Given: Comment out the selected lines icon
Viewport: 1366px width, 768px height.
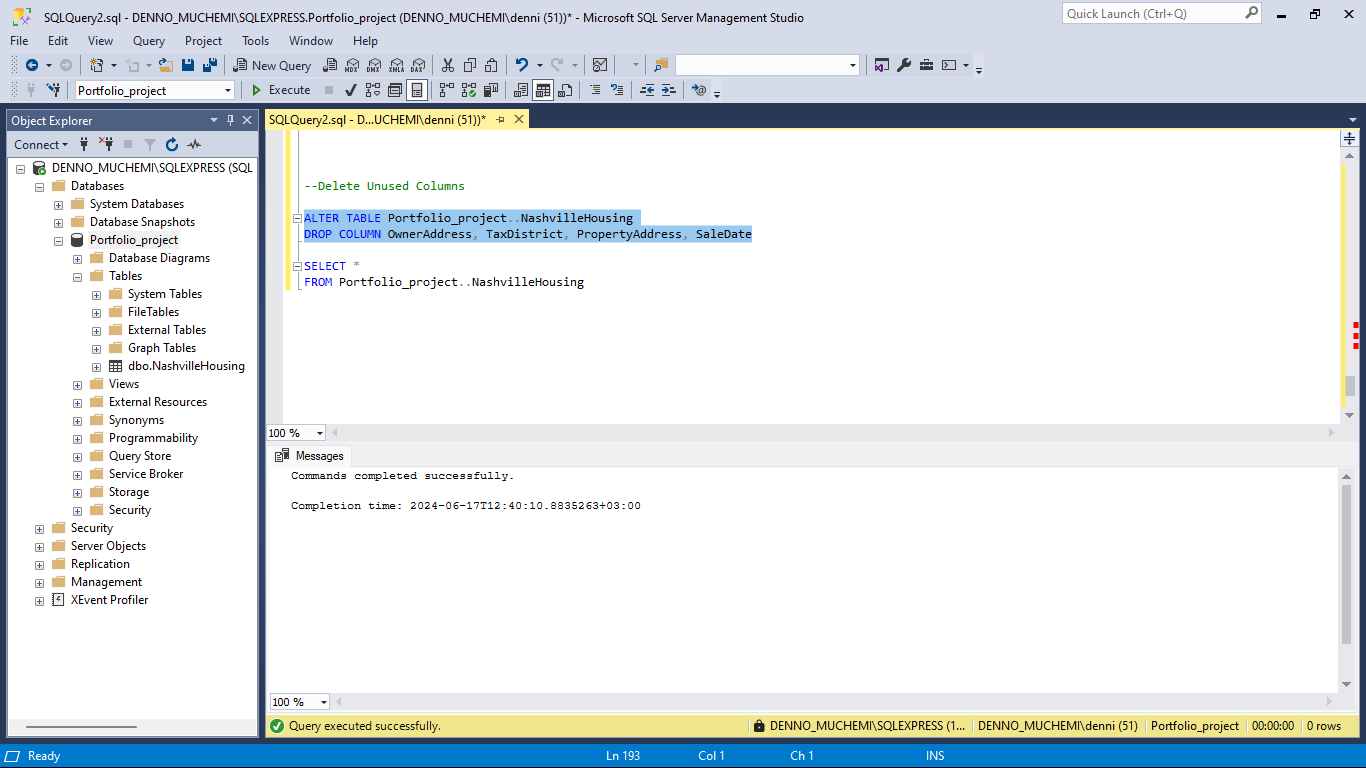Looking at the screenshot, I should tap(595, 90).
